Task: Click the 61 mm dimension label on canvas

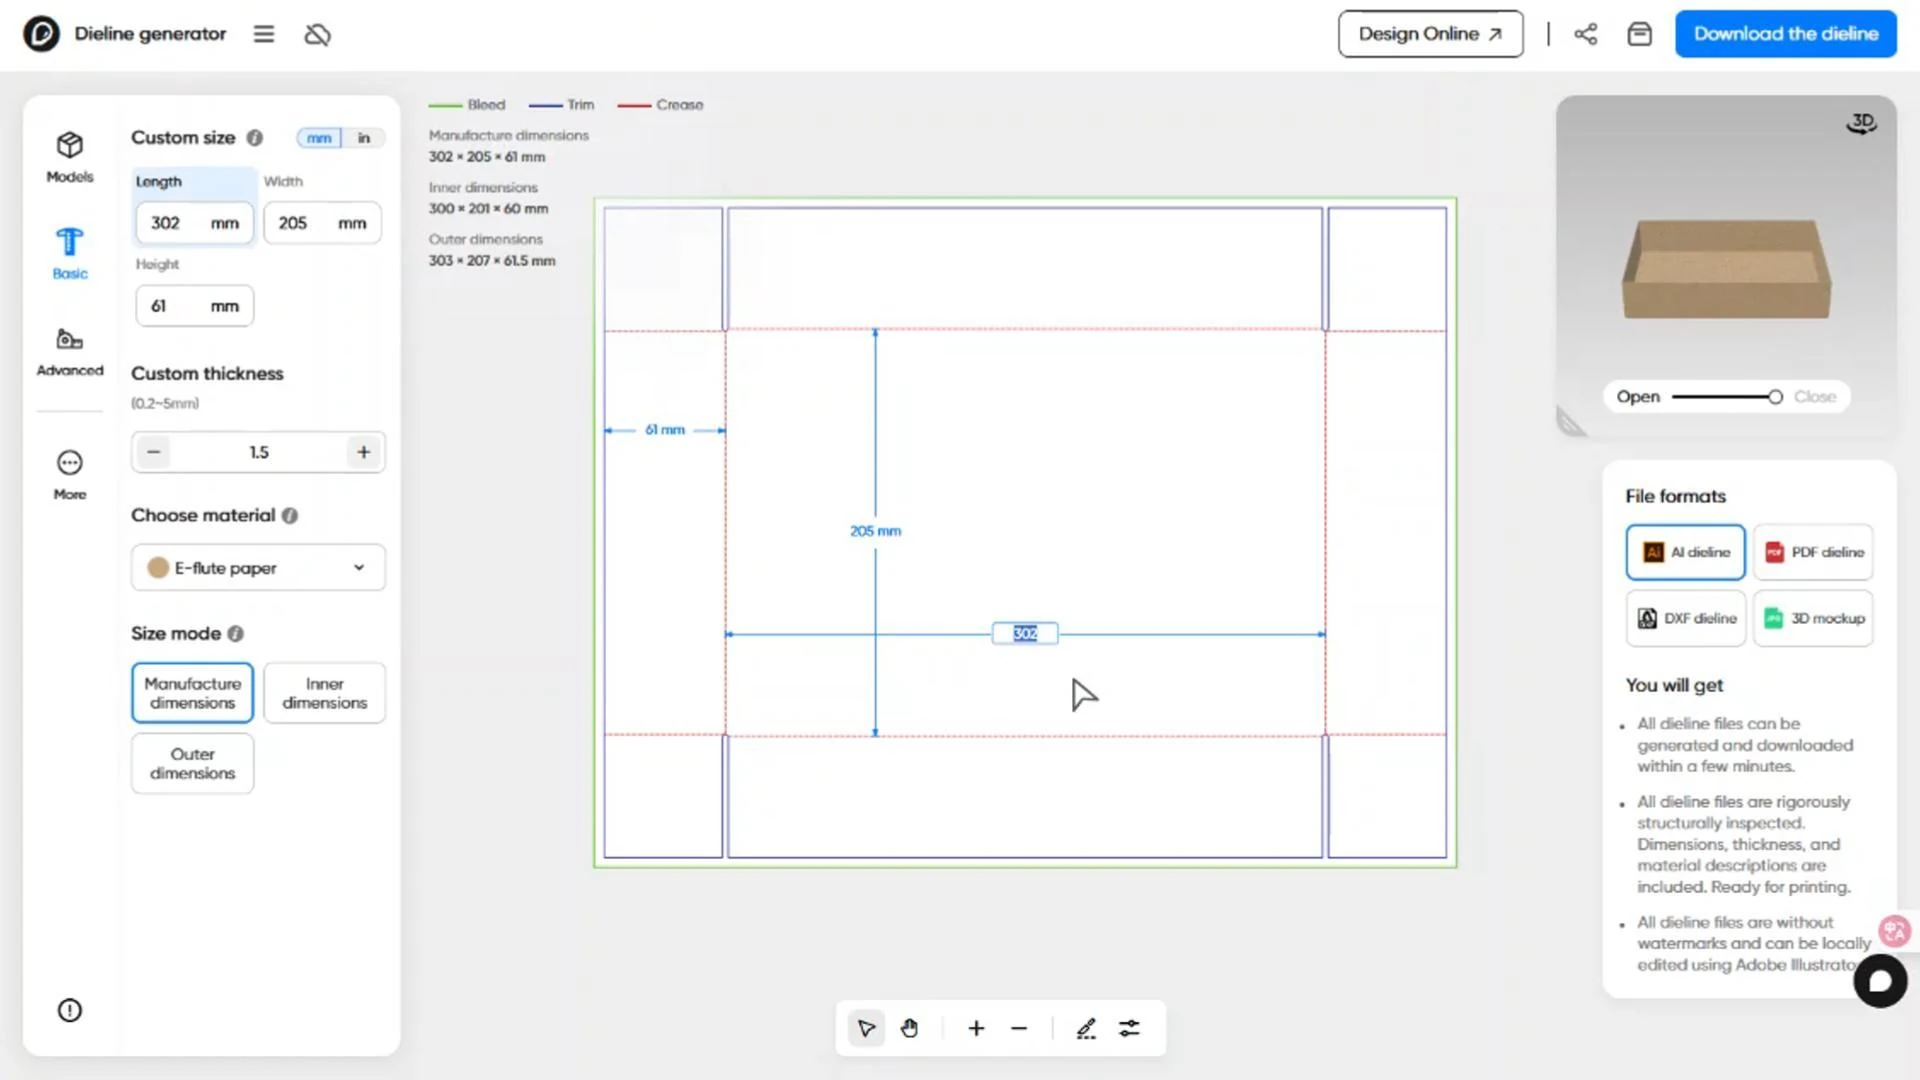Action: 665,430
